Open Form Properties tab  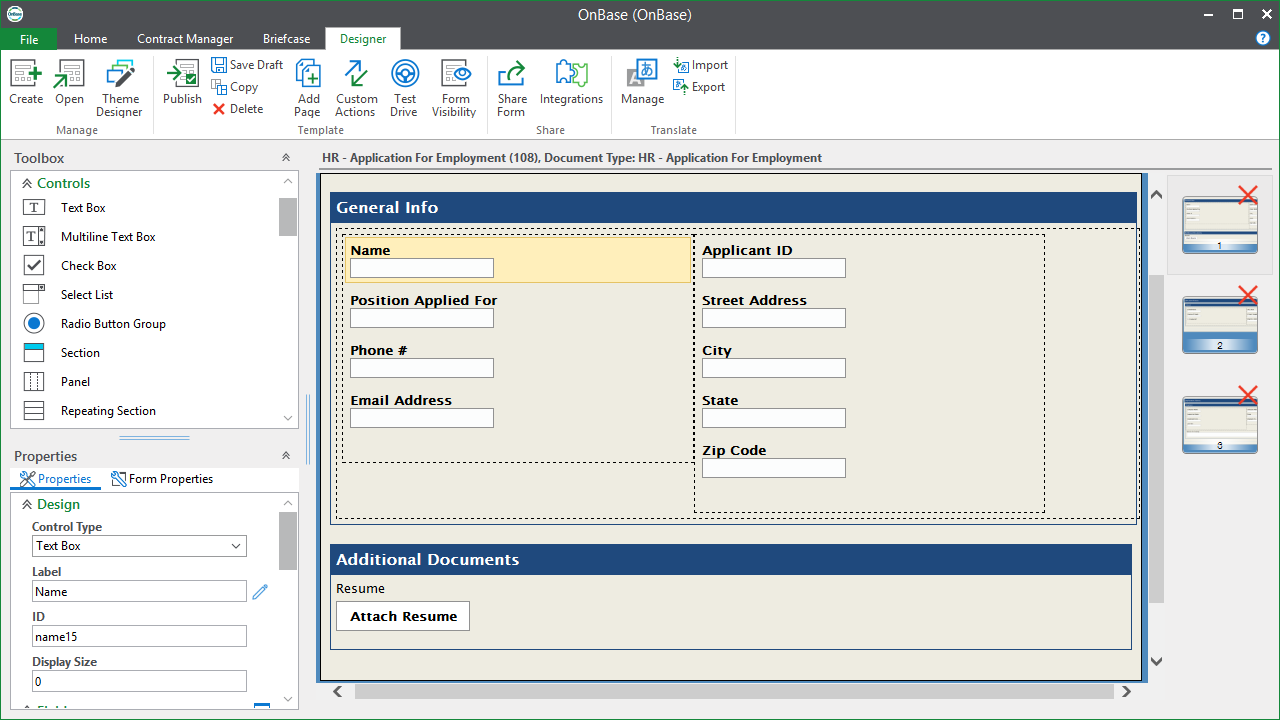(x=162, y=479)
